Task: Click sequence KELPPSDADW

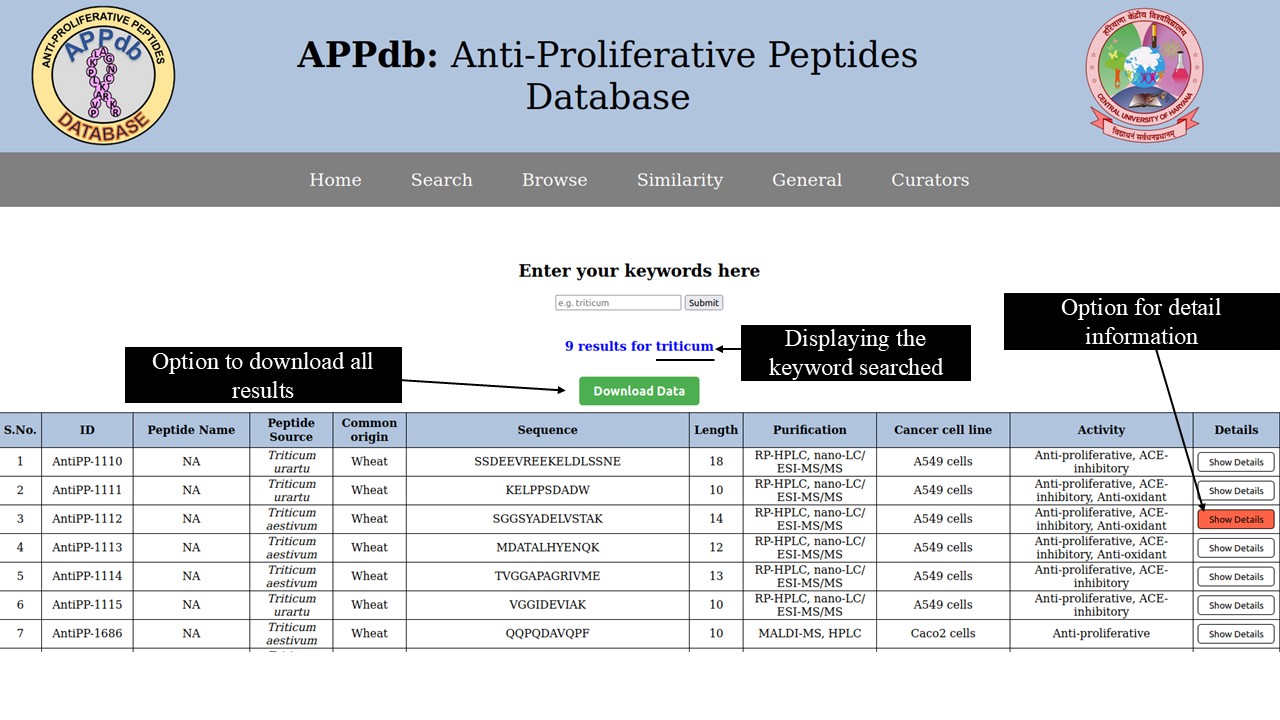Action: [x=547, y=490]
